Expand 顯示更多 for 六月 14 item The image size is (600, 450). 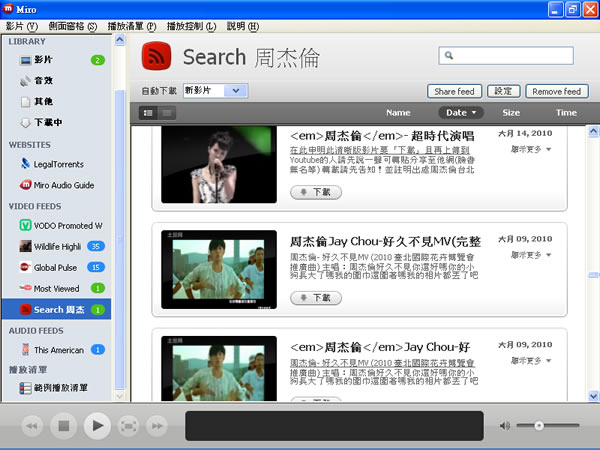[x=531, y=149]
